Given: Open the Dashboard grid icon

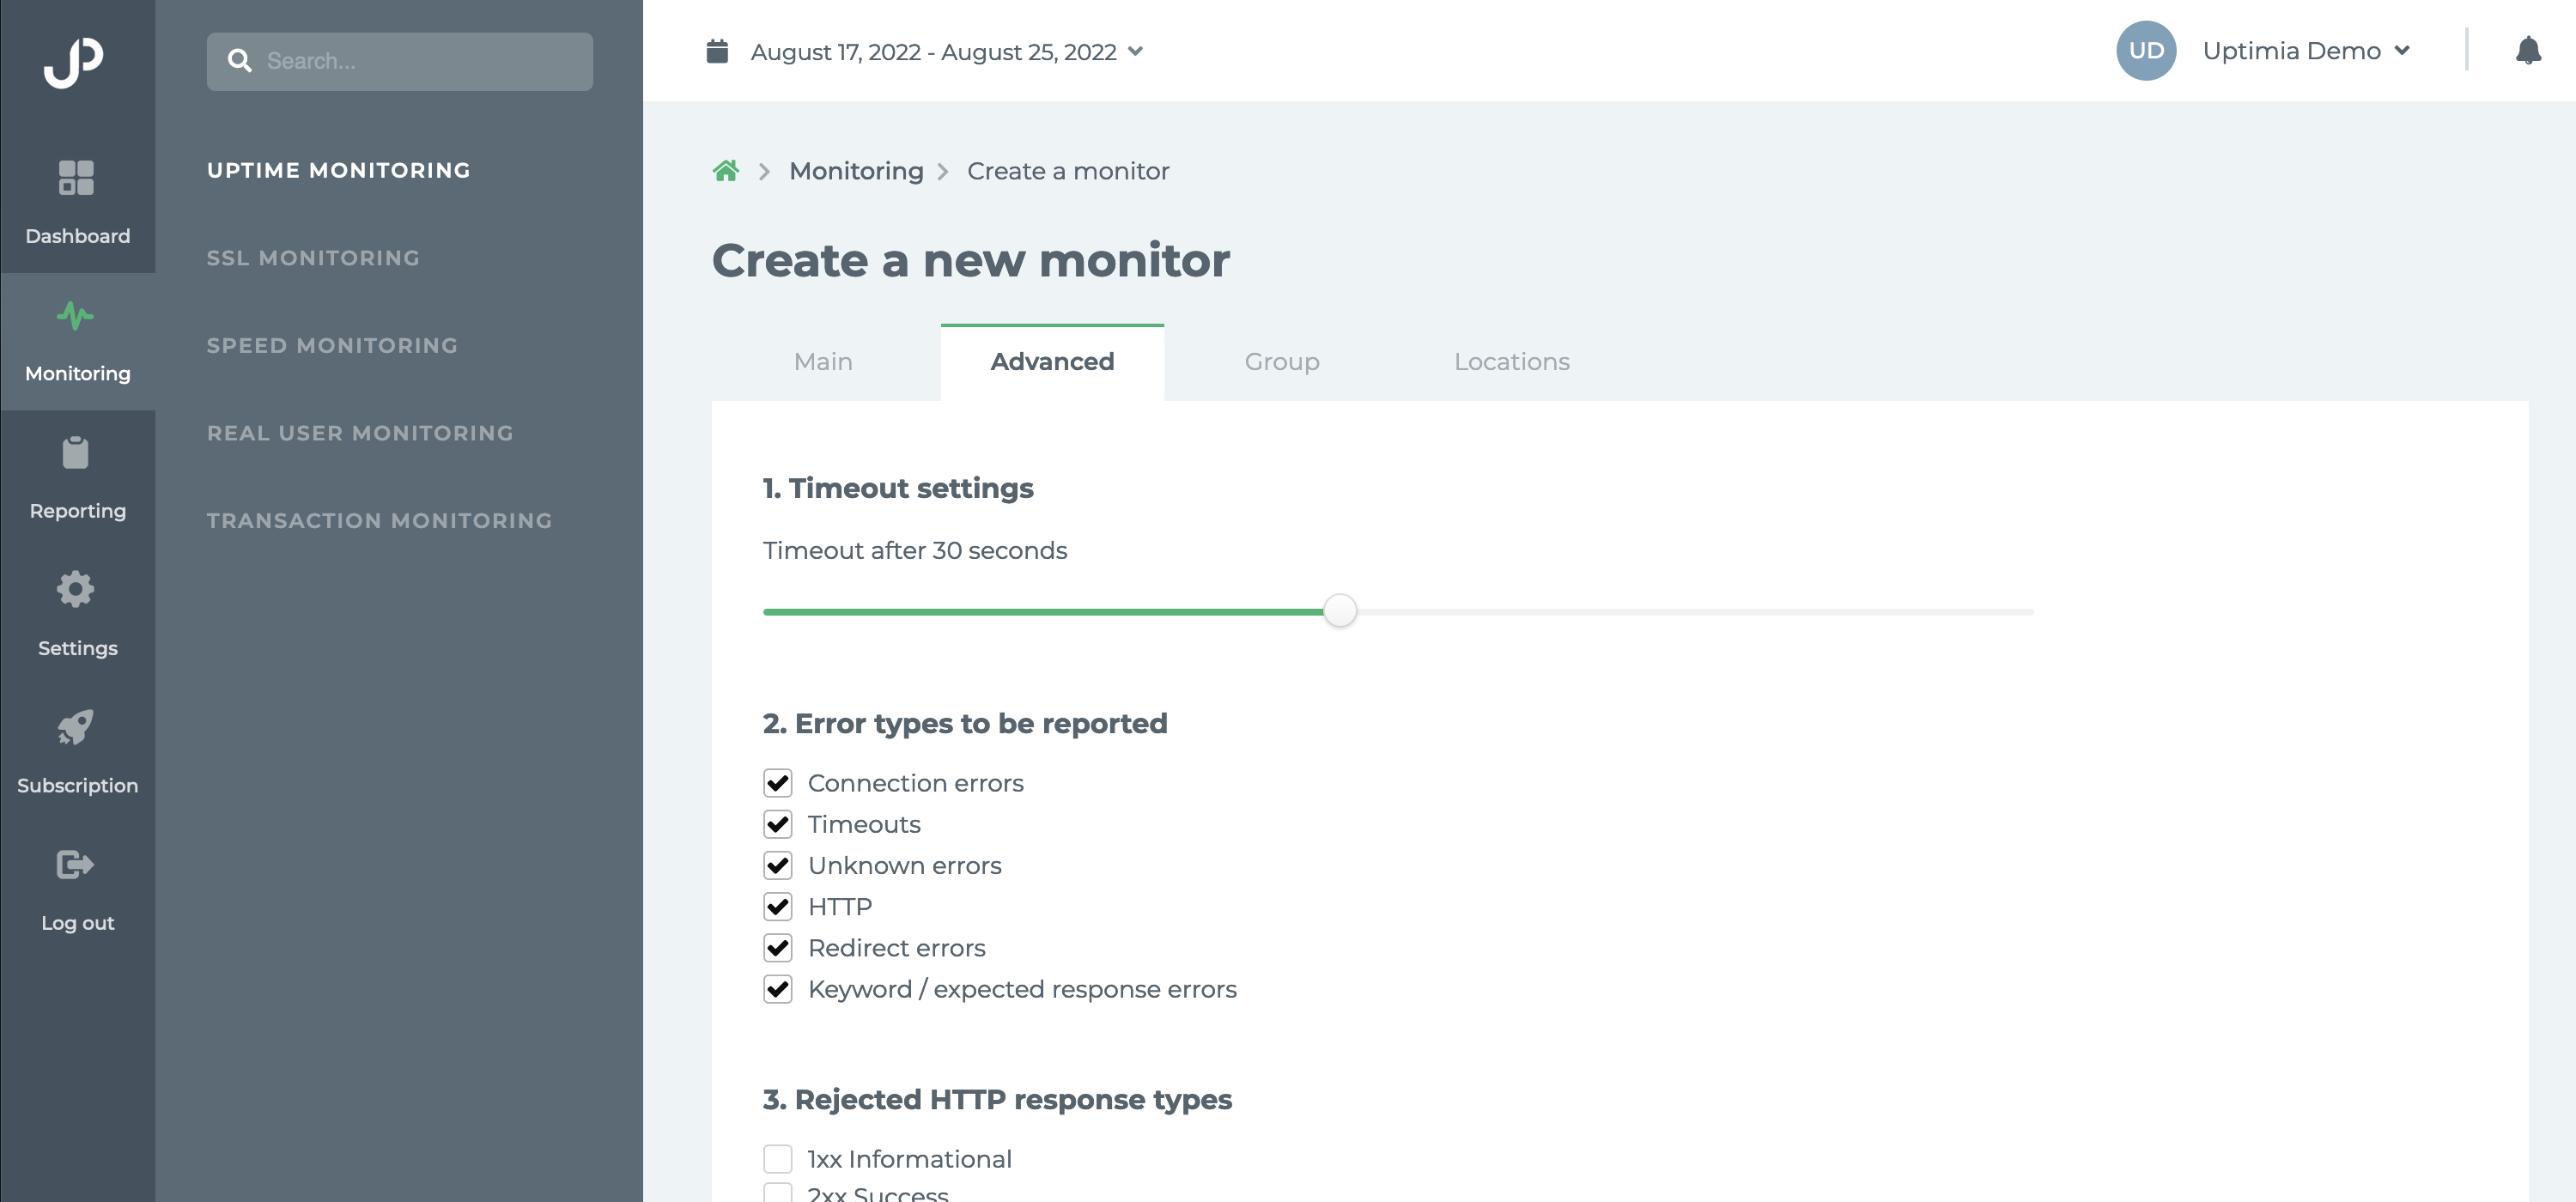Looking at the screenshot, I should [x=76, y=178].
